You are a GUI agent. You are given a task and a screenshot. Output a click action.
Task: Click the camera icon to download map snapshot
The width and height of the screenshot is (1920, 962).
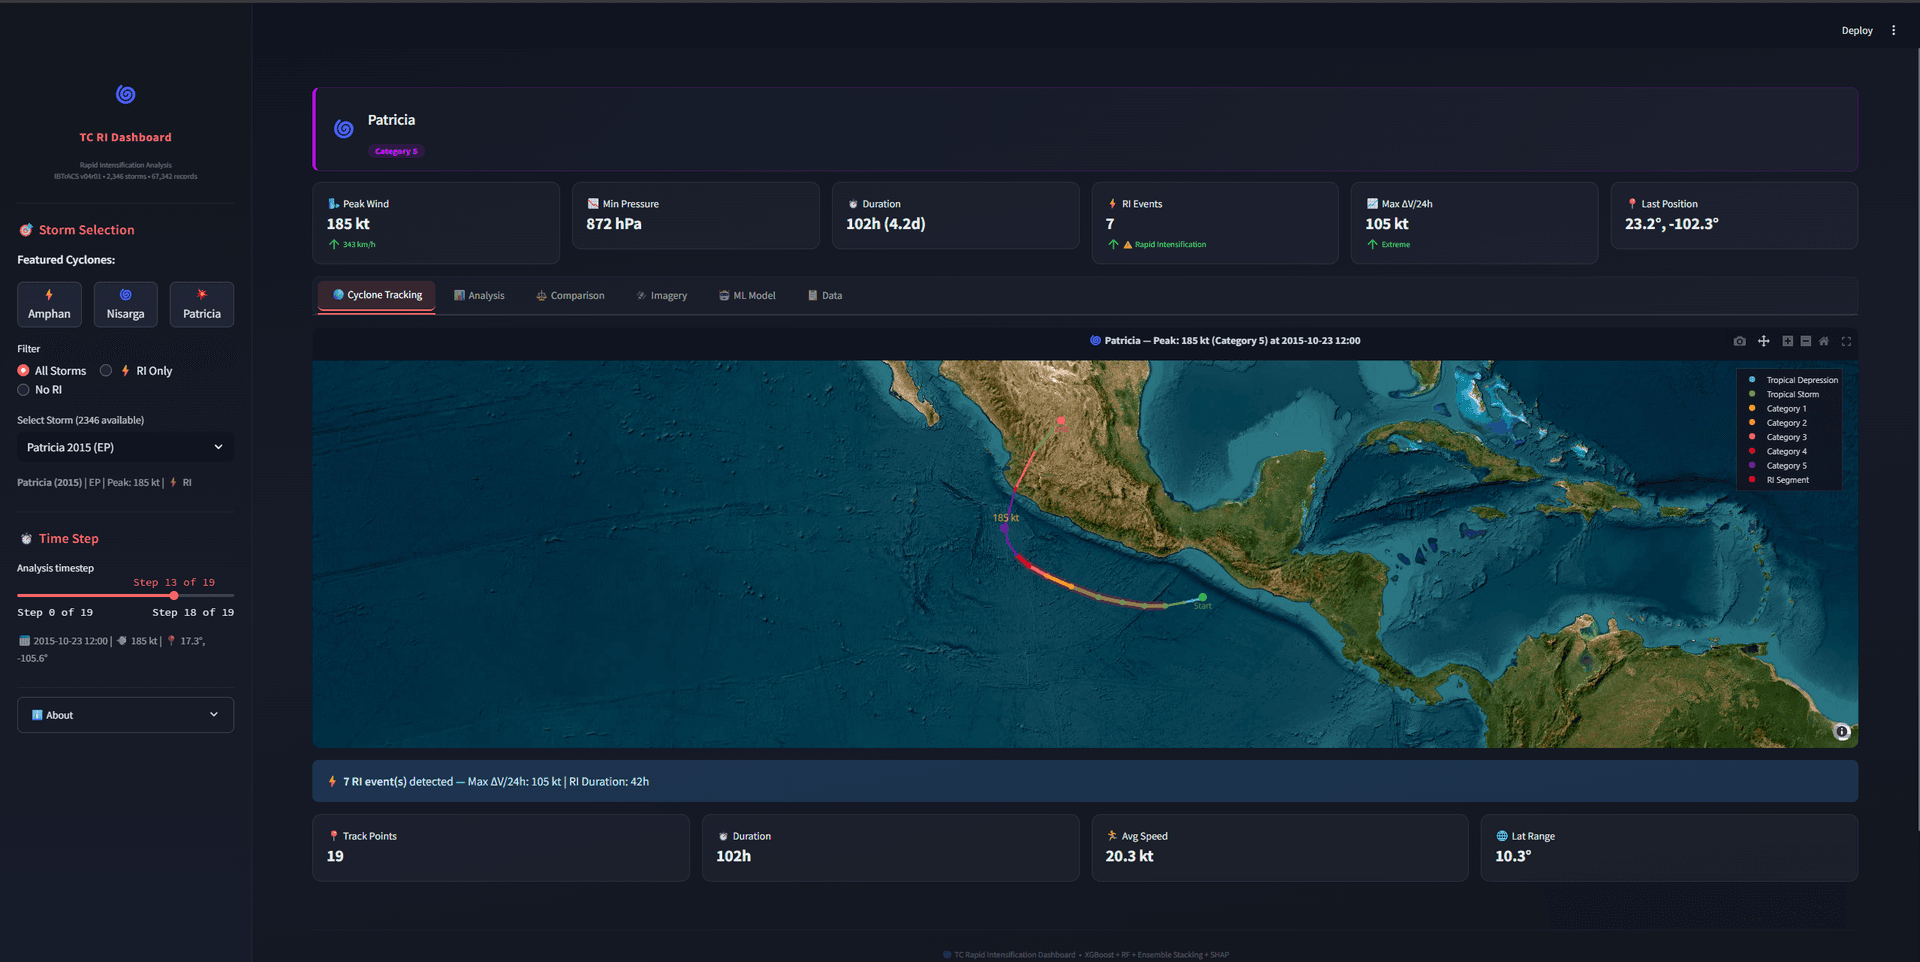pyautogui.click(x=1740, y=341)
